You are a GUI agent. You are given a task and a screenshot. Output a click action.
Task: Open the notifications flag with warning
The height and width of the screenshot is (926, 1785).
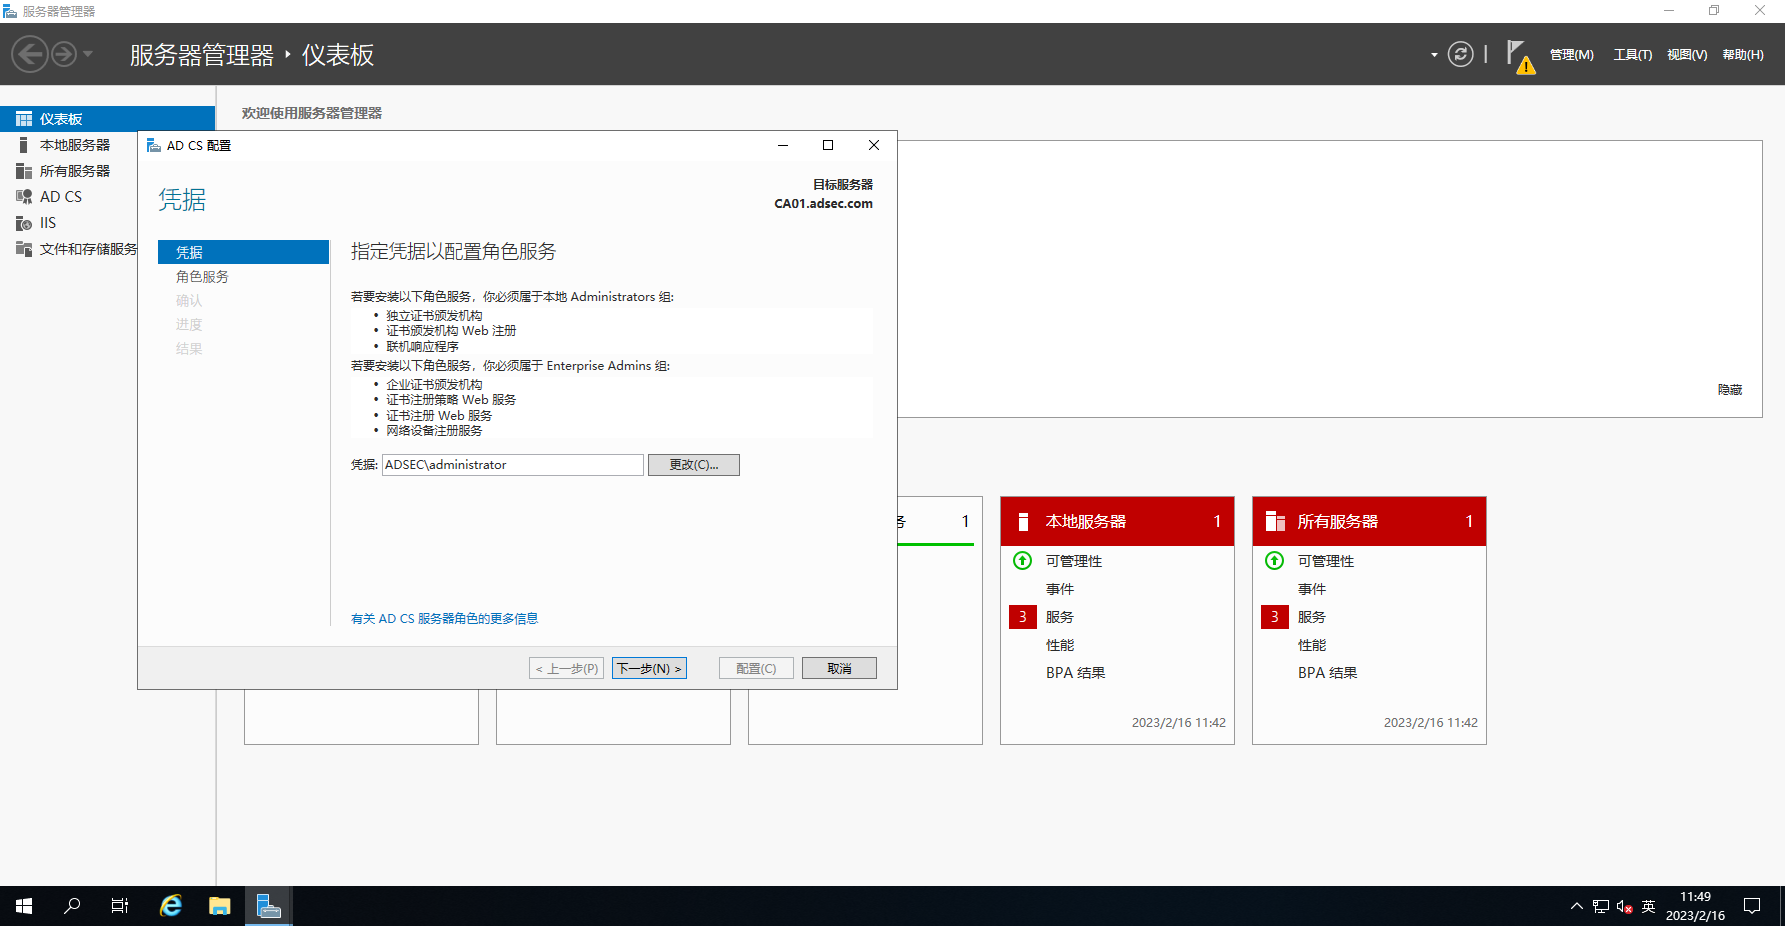pyautogui.click(x=1519, y=56)
